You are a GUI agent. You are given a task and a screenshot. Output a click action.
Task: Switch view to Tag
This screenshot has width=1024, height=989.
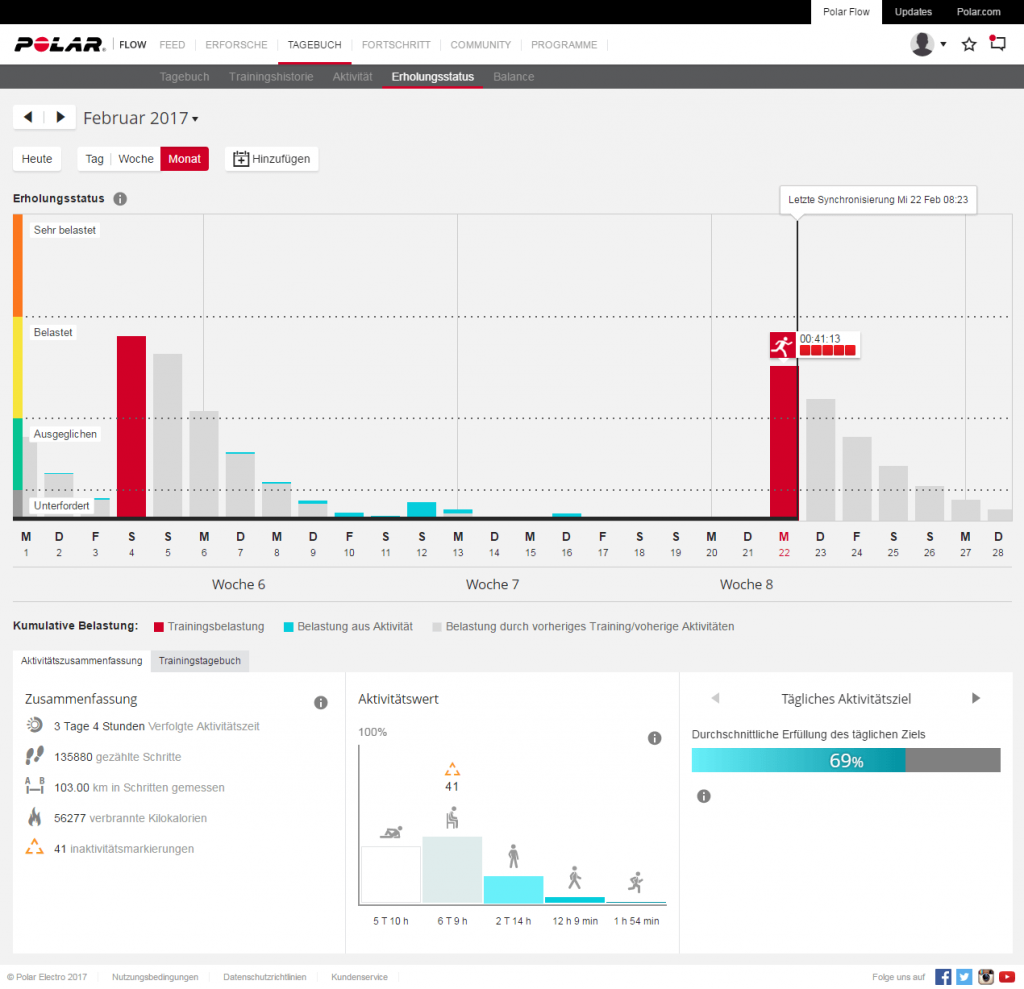95,159
